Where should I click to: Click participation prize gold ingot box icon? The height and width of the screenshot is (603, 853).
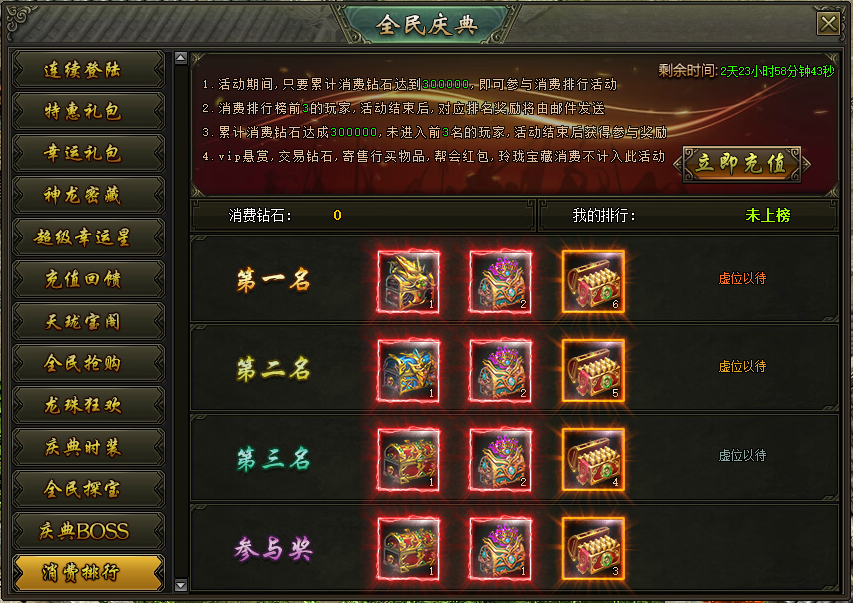[x=593, y=549]
